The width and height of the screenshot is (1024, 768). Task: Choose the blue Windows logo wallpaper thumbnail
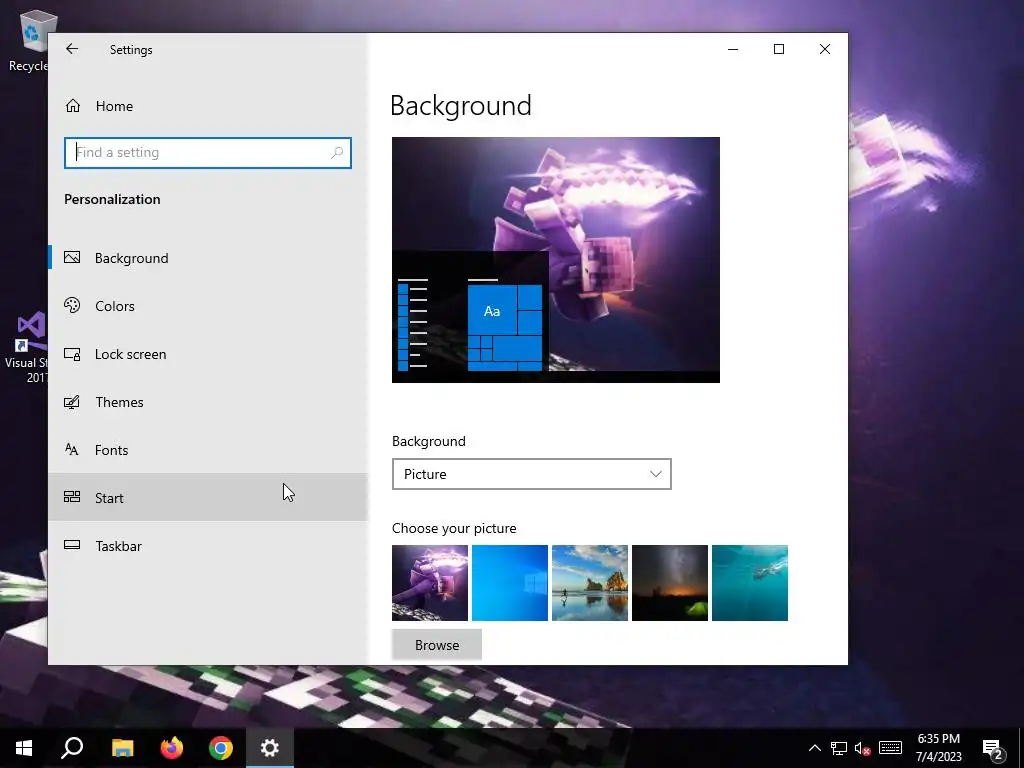[x=510, y=583]
